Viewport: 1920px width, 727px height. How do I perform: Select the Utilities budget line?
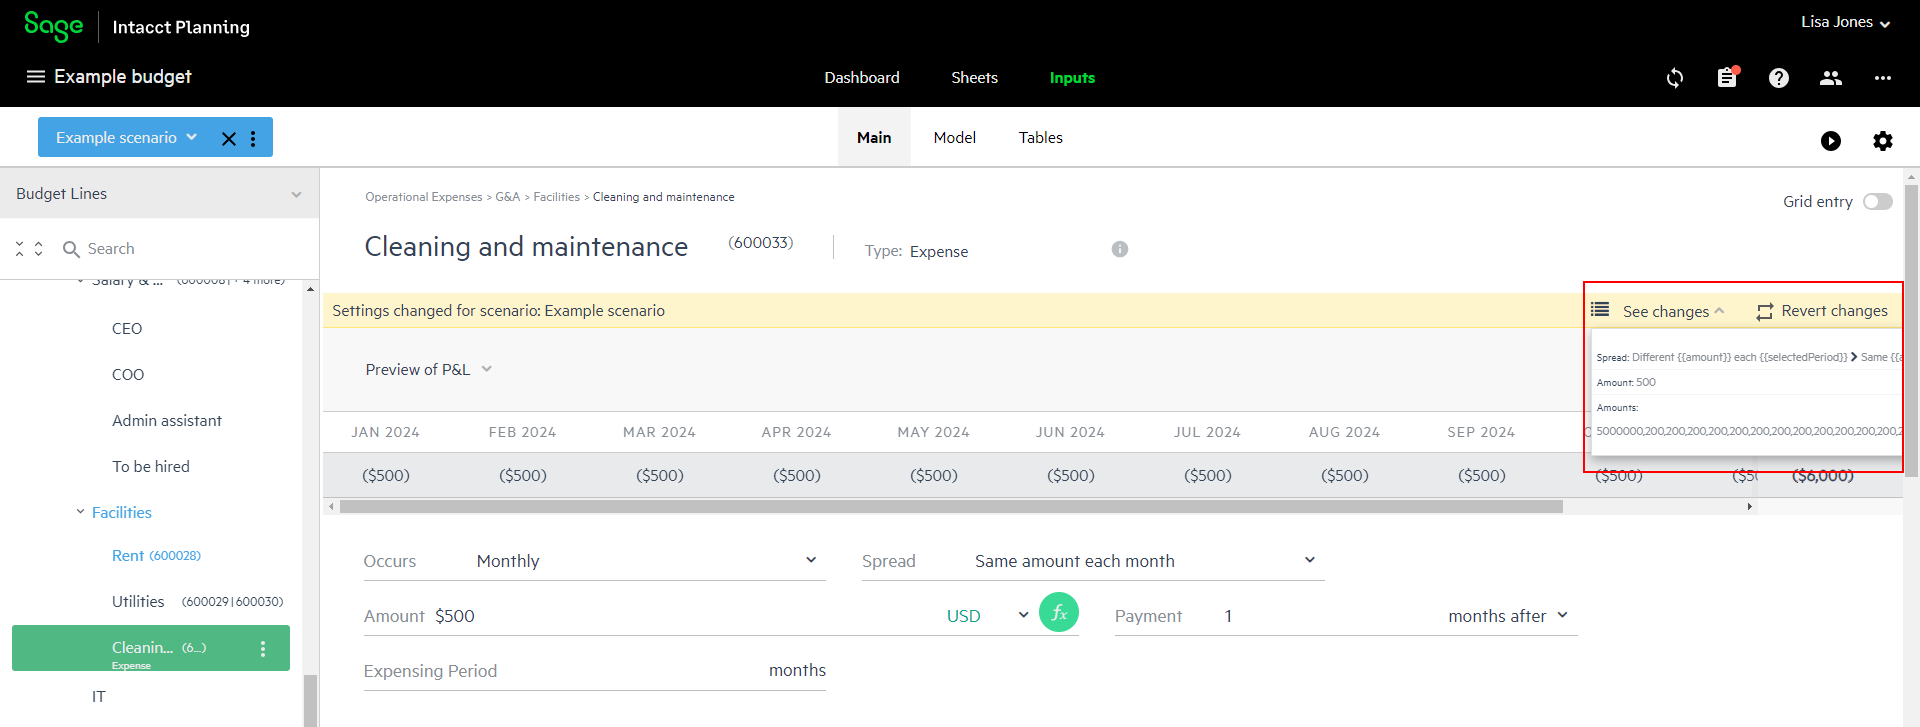(197, 602)
